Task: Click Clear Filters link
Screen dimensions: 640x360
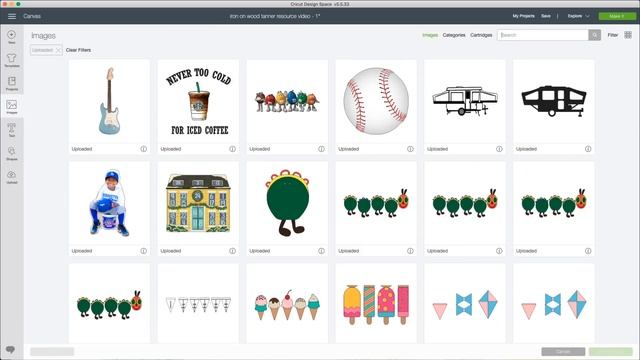Action: pyautogui.click(x=78, y=50)
